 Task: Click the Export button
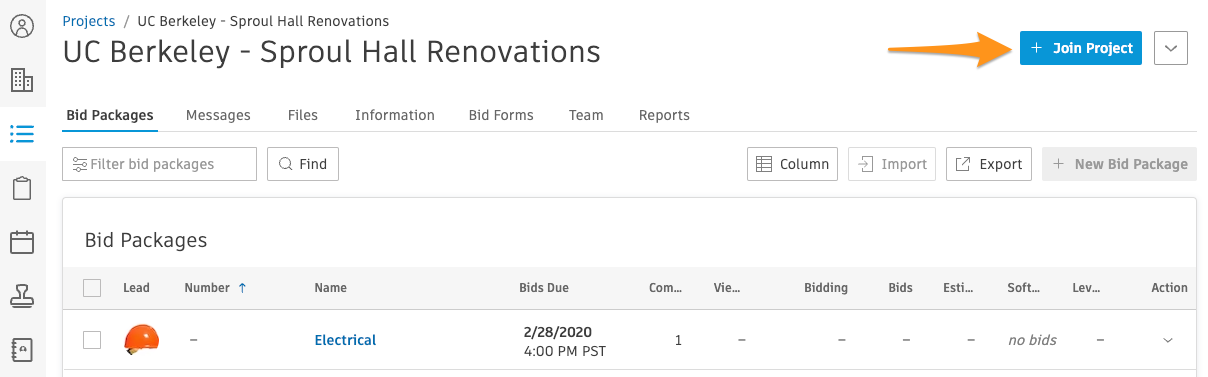(989, 164)
